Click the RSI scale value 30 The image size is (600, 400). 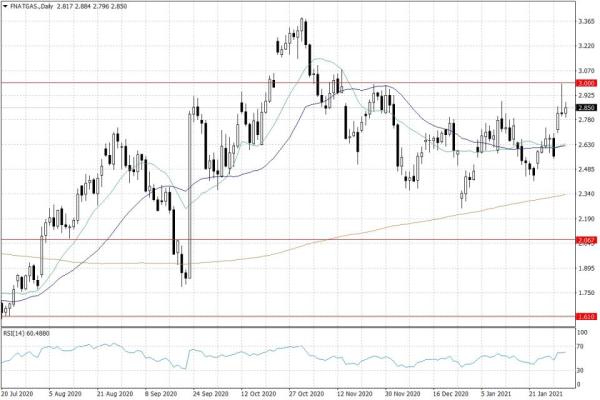[x=582, y=371]
